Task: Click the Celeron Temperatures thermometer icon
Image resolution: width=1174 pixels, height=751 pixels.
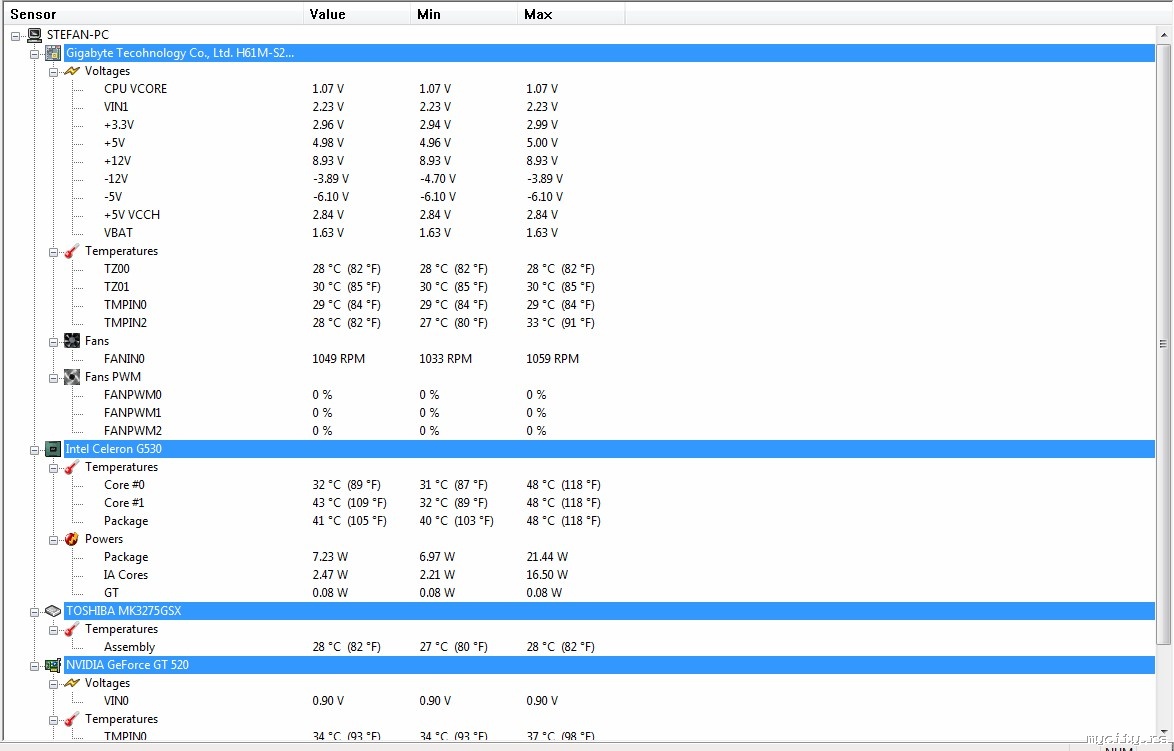Action: (72, 467)
